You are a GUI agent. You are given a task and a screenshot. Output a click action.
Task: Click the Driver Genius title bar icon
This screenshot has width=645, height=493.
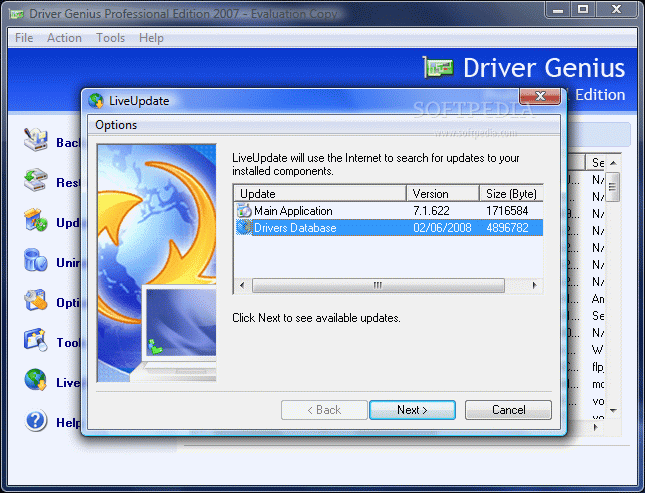(x=17, y=14)
